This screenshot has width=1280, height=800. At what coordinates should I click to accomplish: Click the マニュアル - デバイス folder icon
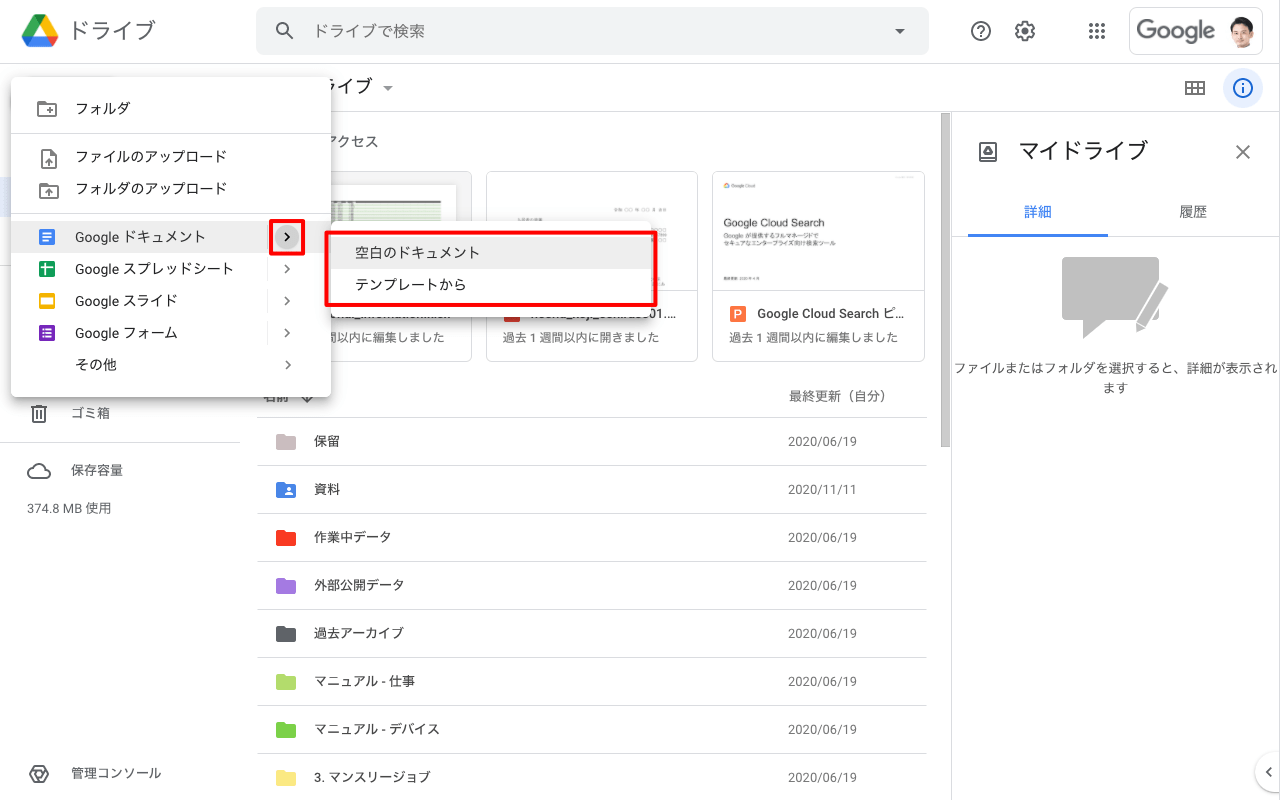(286, 729)
